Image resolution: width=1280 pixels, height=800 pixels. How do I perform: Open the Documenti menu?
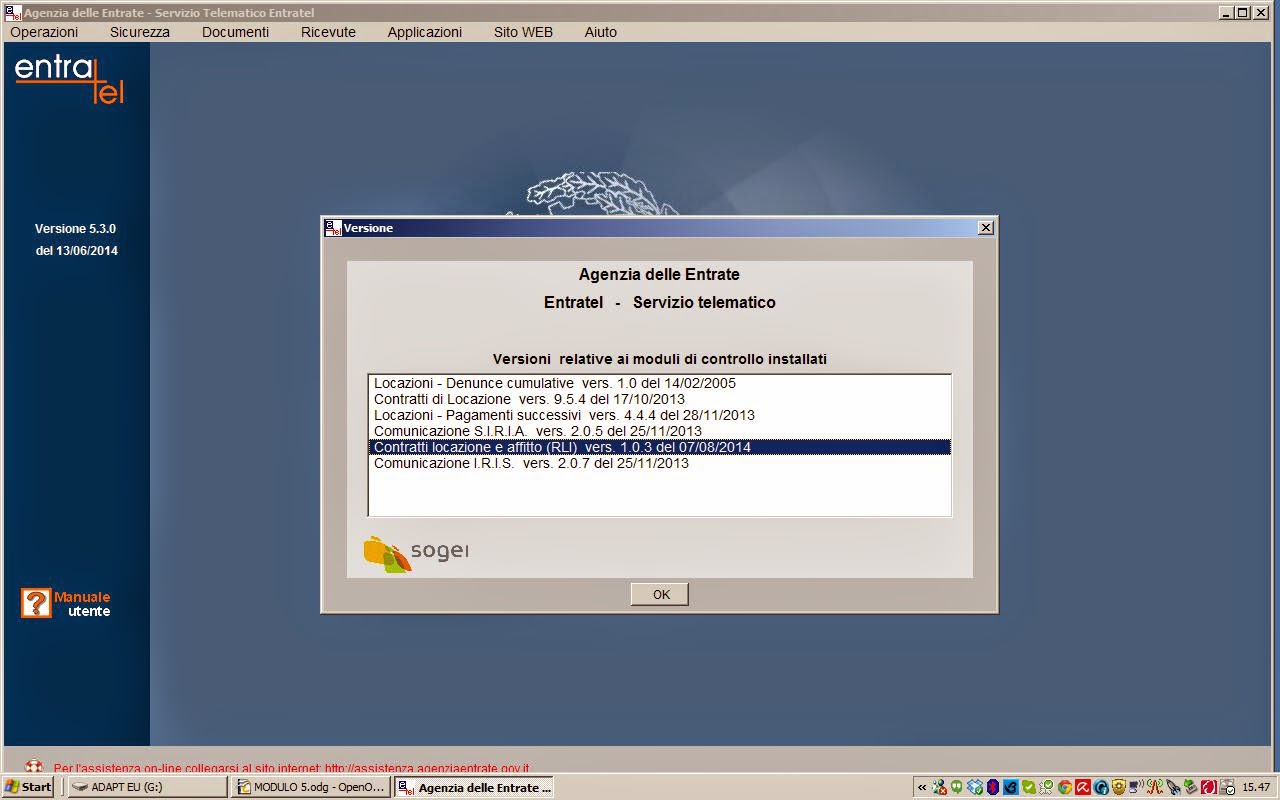(x=235, y=32)
